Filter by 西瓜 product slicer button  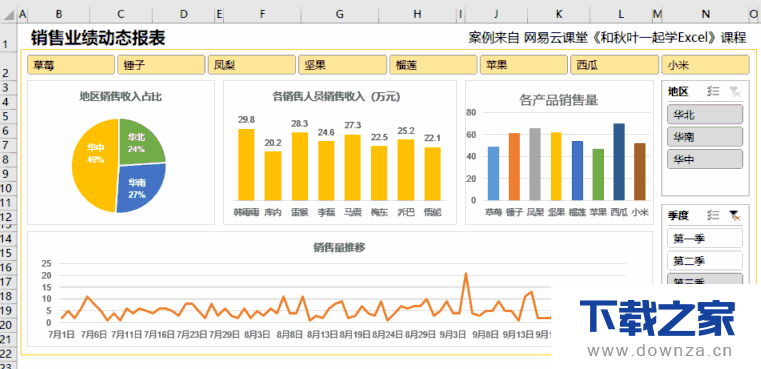point(614,65)
